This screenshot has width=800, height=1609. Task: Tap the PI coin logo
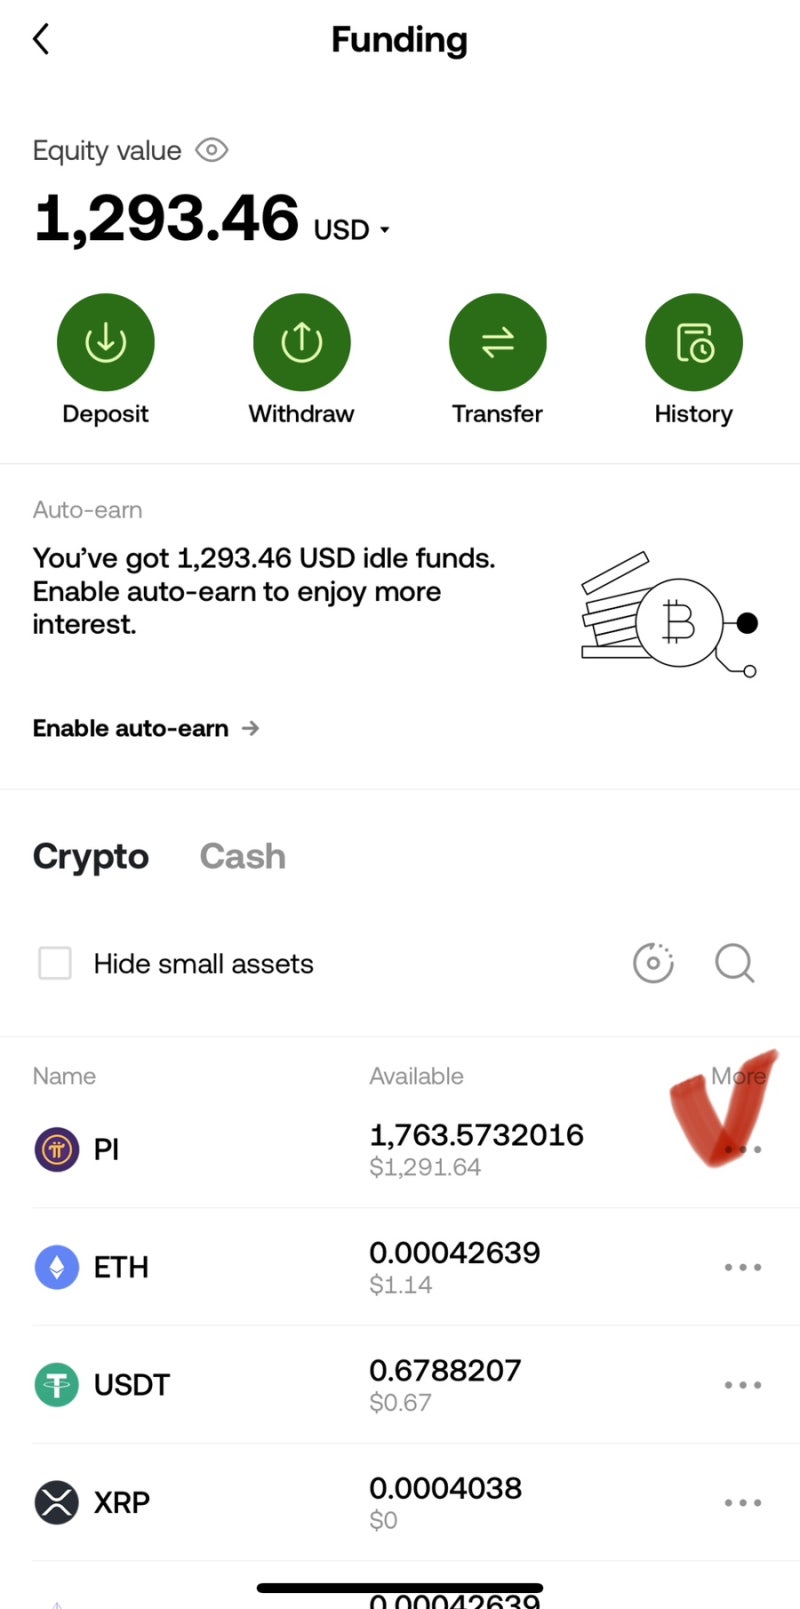[57, 1149]
